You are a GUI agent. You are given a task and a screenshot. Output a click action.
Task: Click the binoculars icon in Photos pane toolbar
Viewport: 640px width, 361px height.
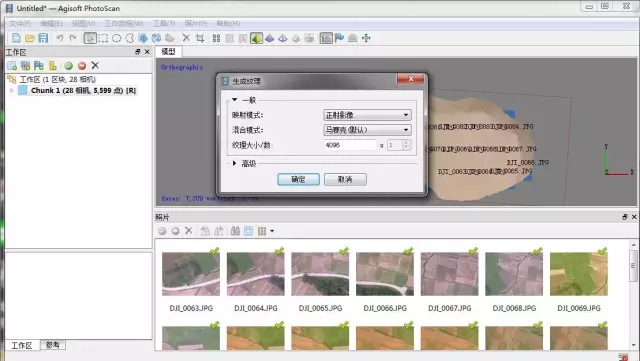click(235, 231)
